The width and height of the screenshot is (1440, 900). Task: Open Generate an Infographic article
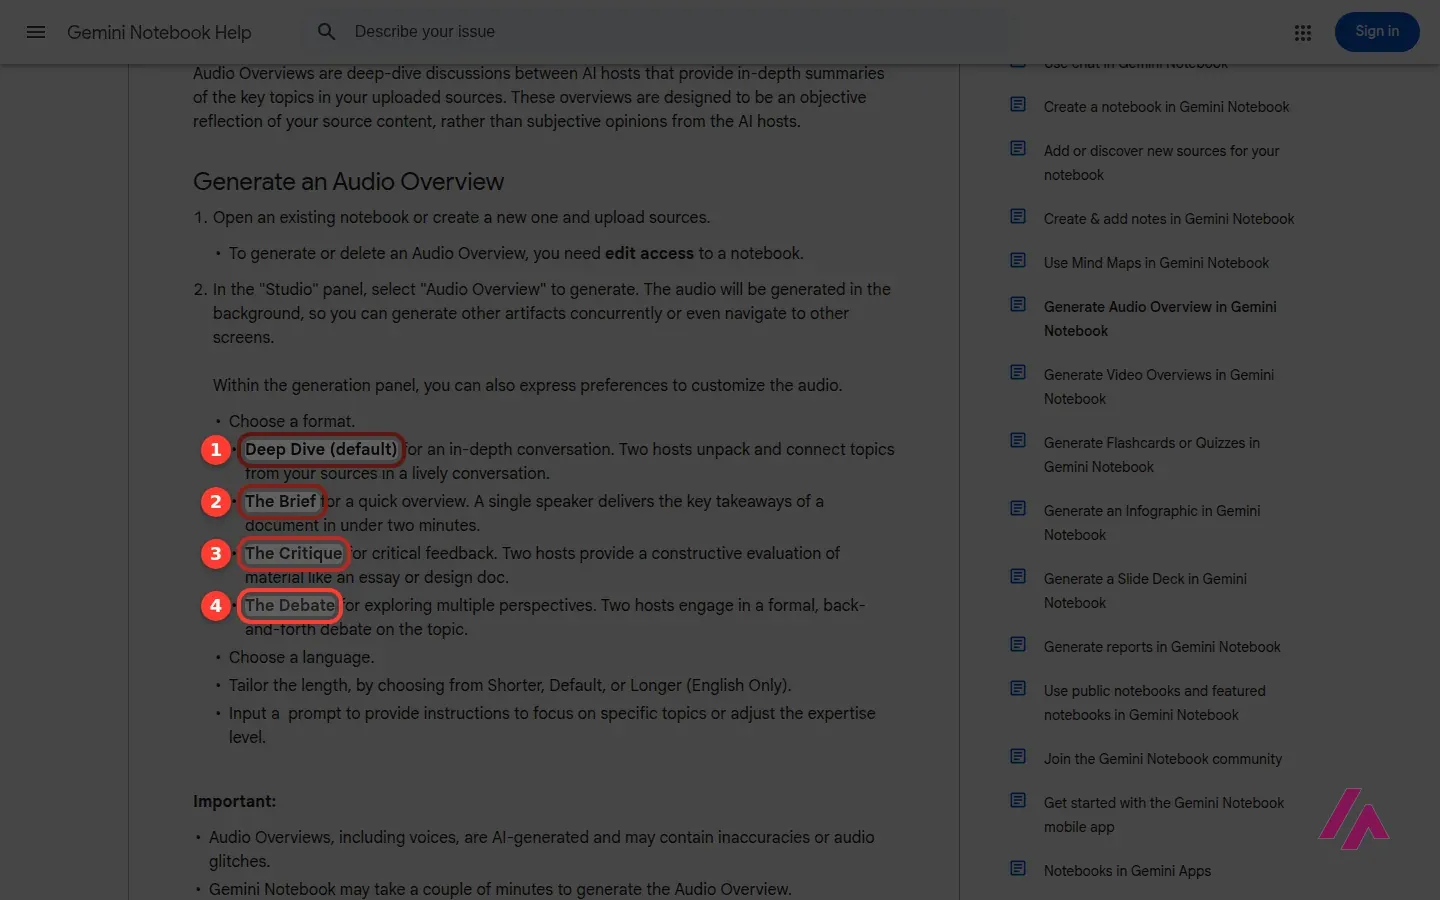[1152, 523]
